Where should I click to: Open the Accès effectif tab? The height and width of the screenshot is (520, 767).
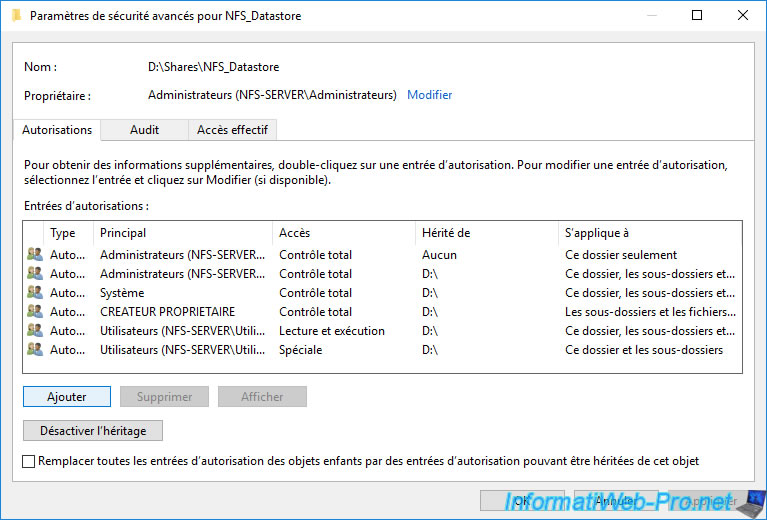tap(232, 130)
